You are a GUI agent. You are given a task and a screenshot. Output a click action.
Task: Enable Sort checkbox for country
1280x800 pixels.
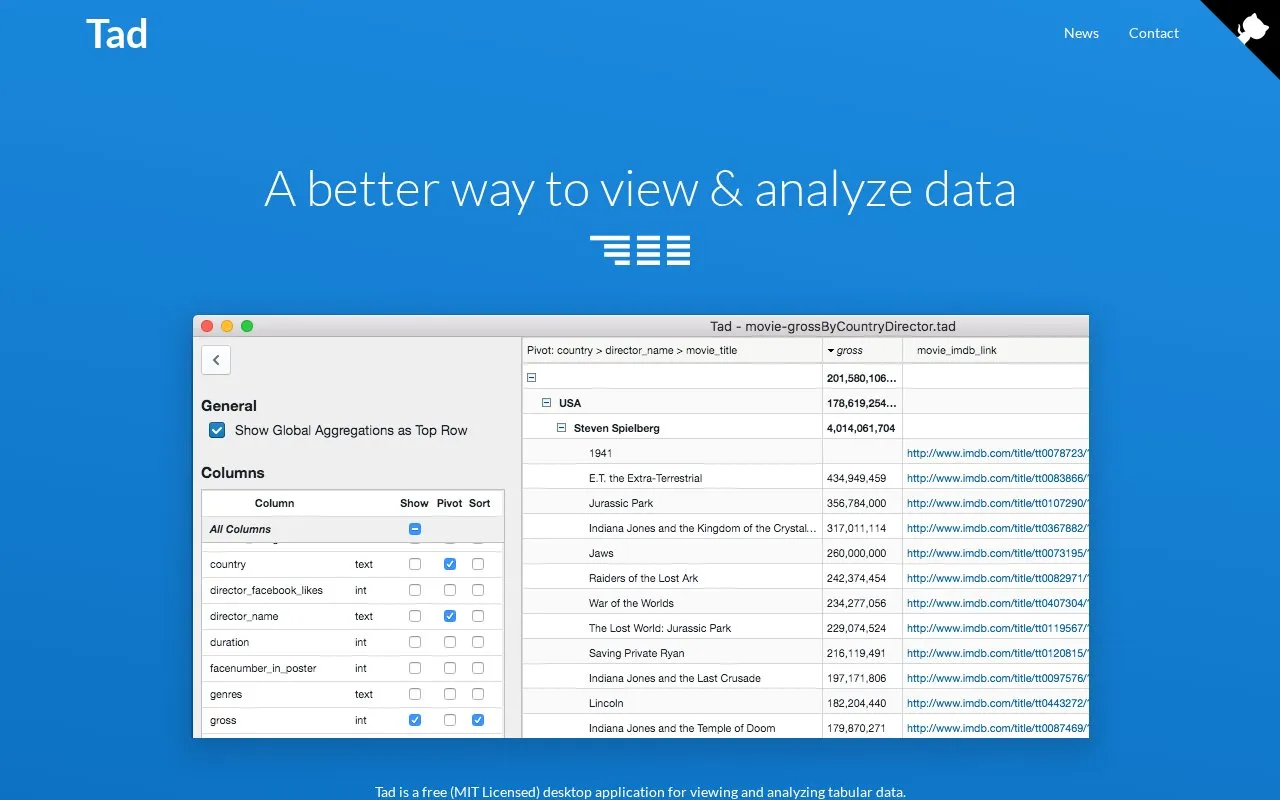(478, 564)
